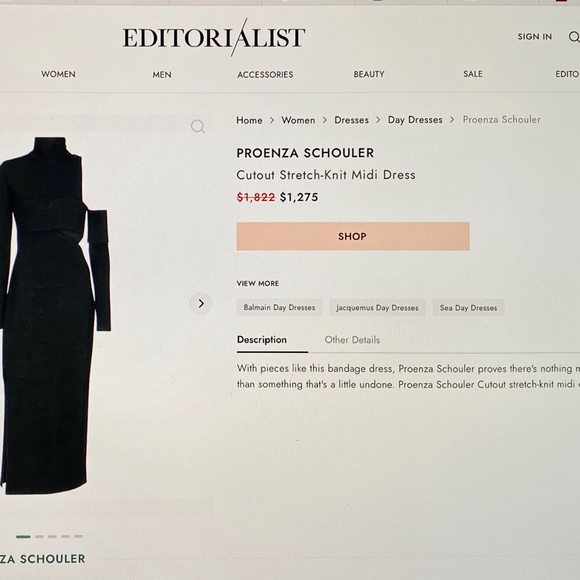Open Balmain Day Dresses tag
580x580 pixels.
[279, 307]
